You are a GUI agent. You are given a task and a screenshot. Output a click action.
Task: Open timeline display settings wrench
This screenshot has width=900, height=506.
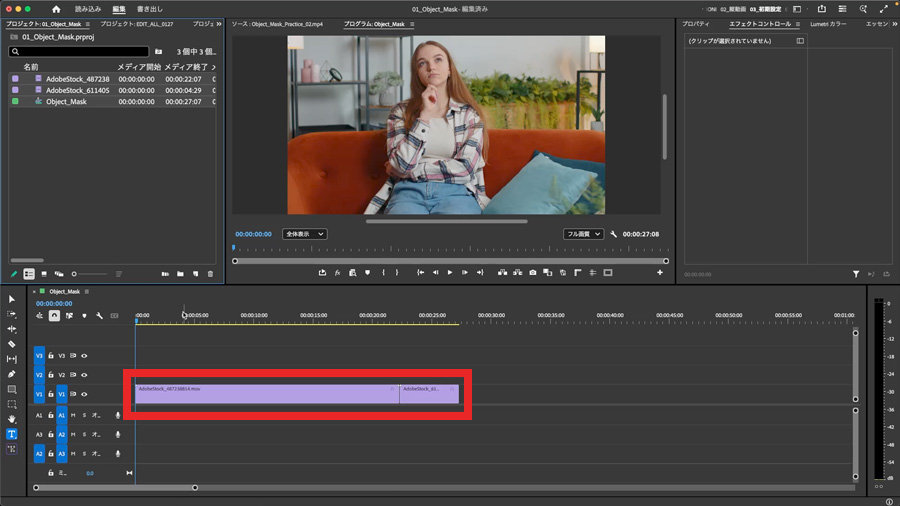99,316
